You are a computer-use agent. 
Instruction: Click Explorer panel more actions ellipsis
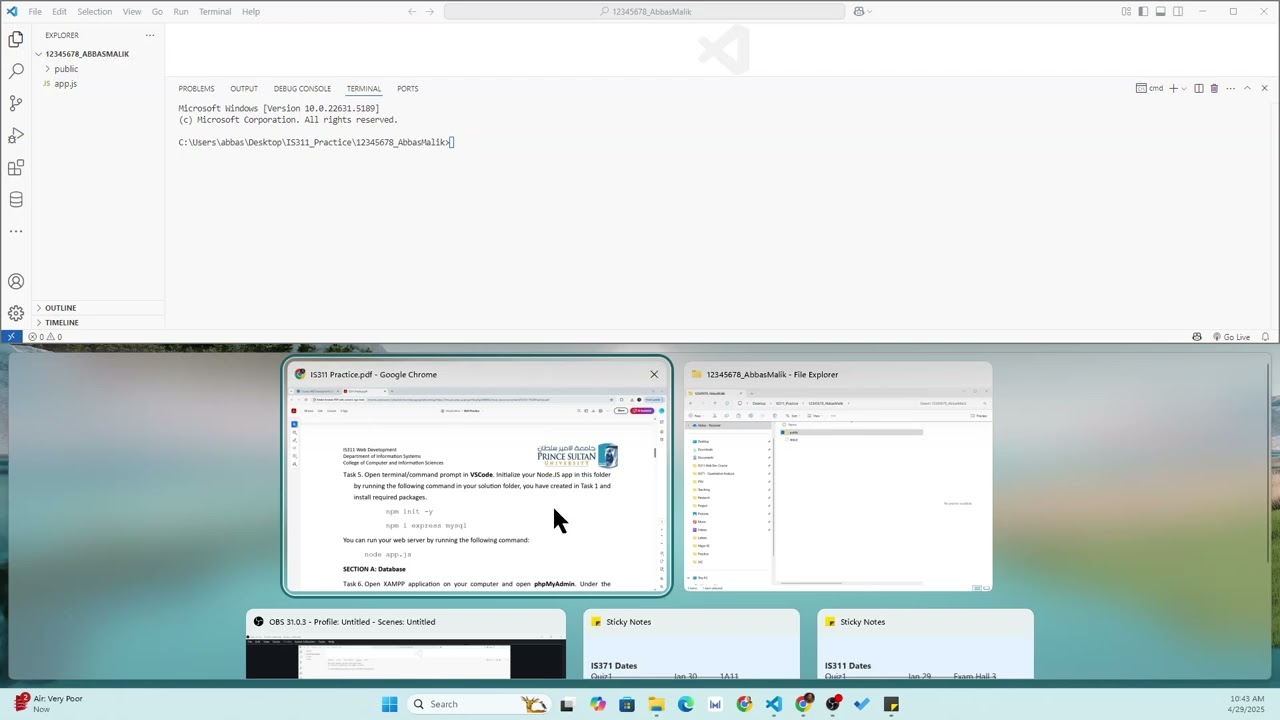150,35
